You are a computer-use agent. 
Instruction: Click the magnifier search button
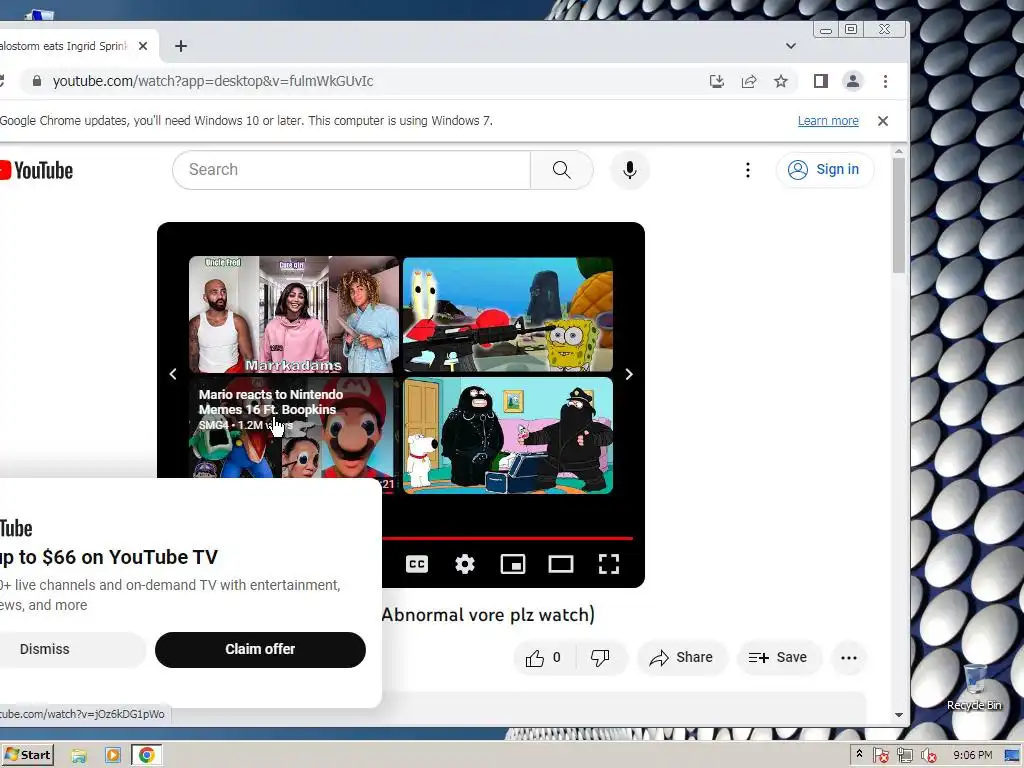562,170
